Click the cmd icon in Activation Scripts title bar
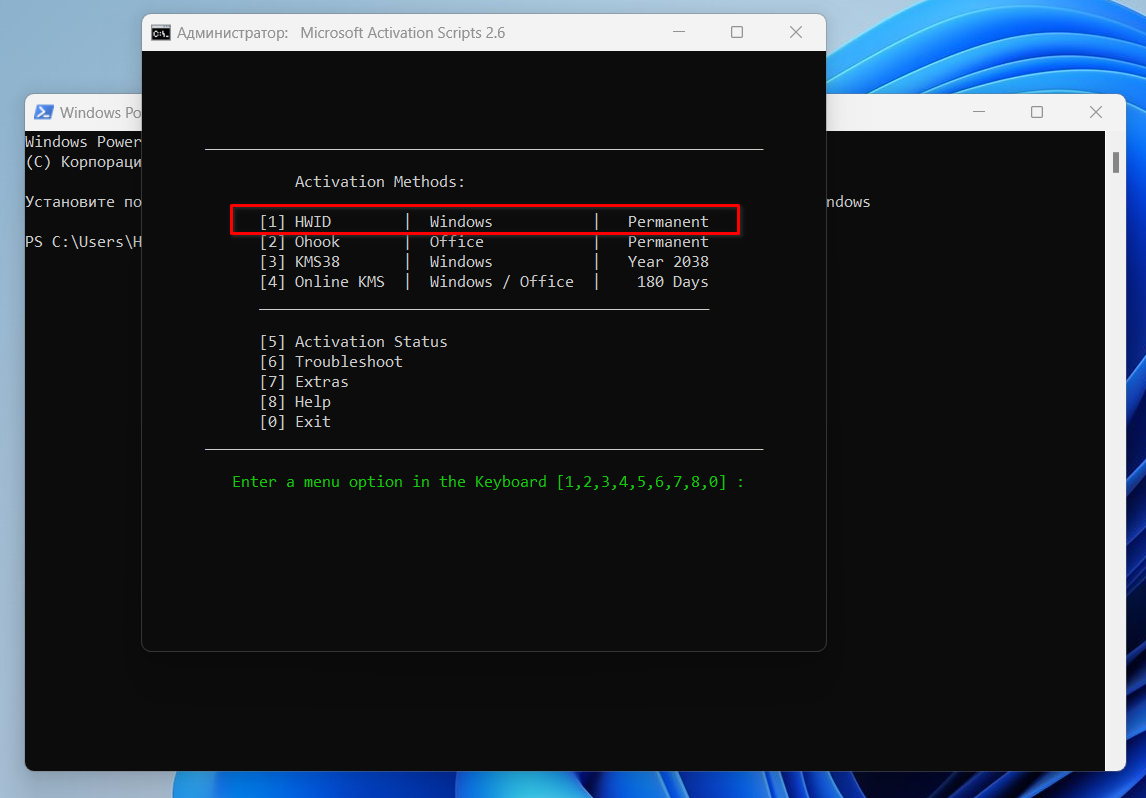 (160, 33)
